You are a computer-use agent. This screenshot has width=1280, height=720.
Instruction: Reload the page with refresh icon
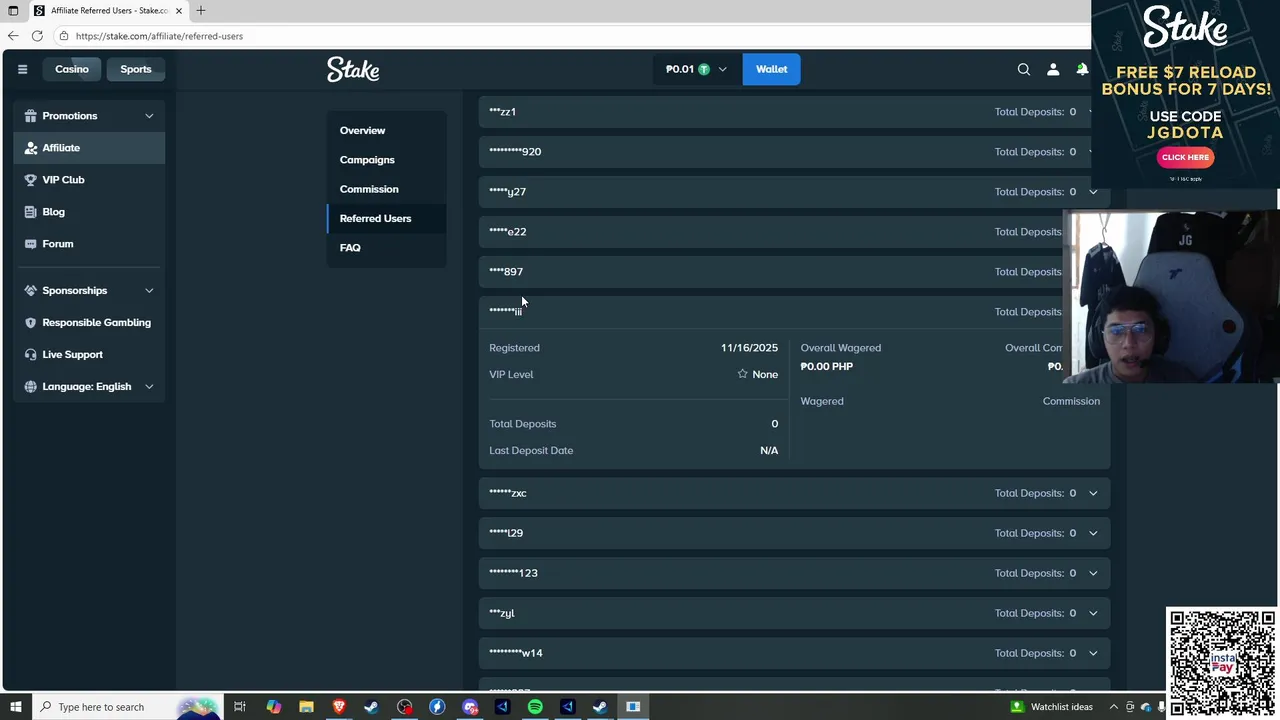click(x=37, y=36)
